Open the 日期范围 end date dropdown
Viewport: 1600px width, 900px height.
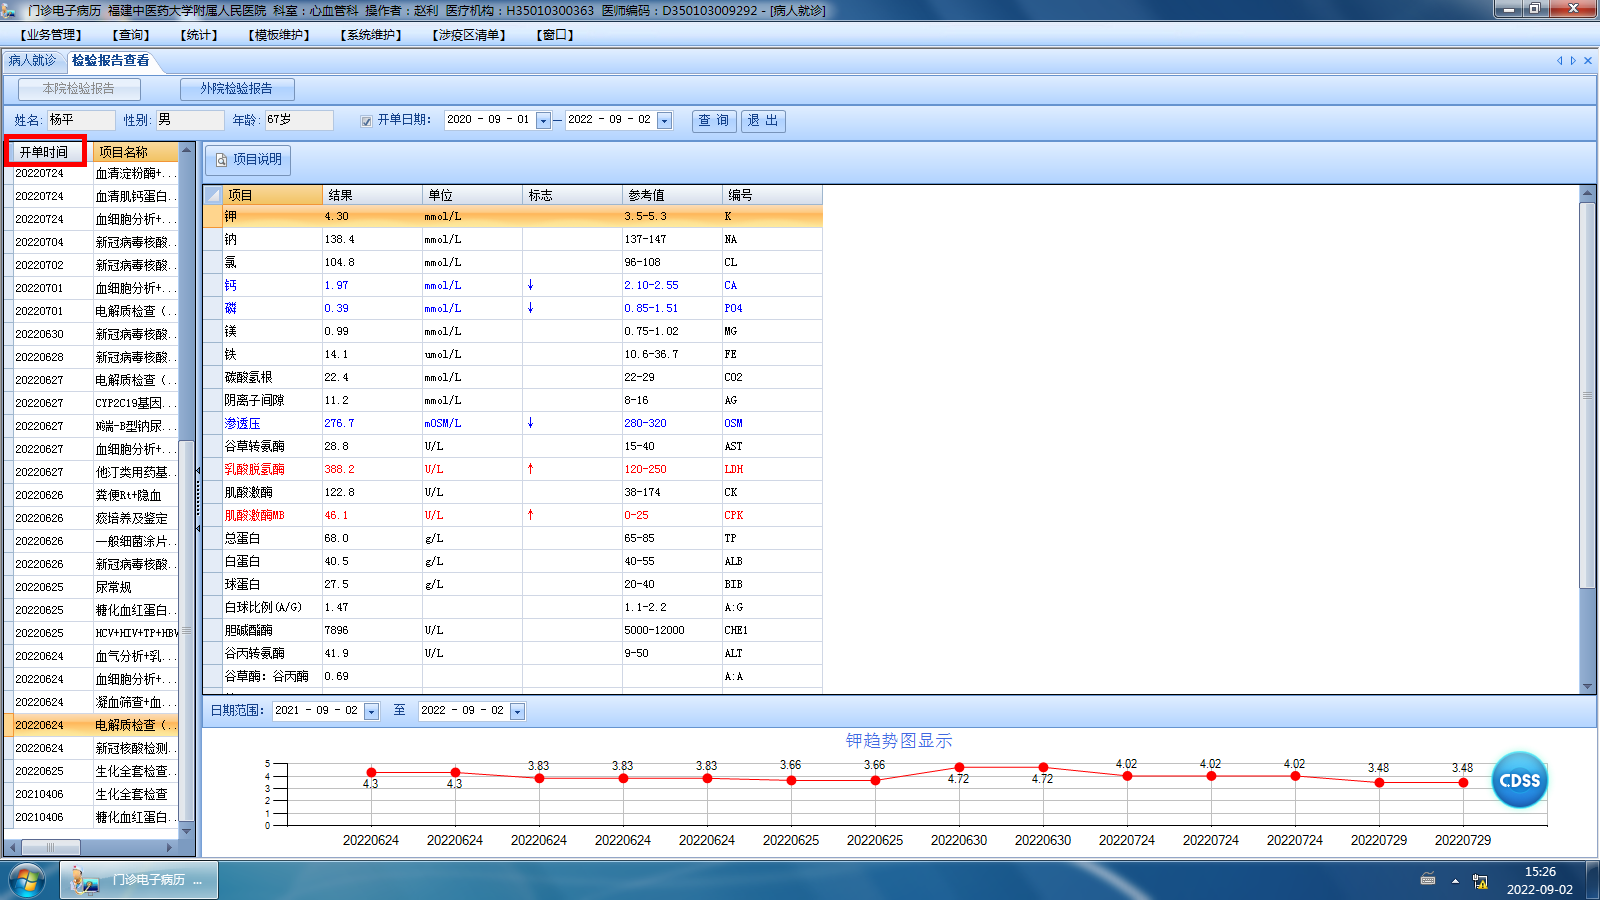tap(518, 712)
